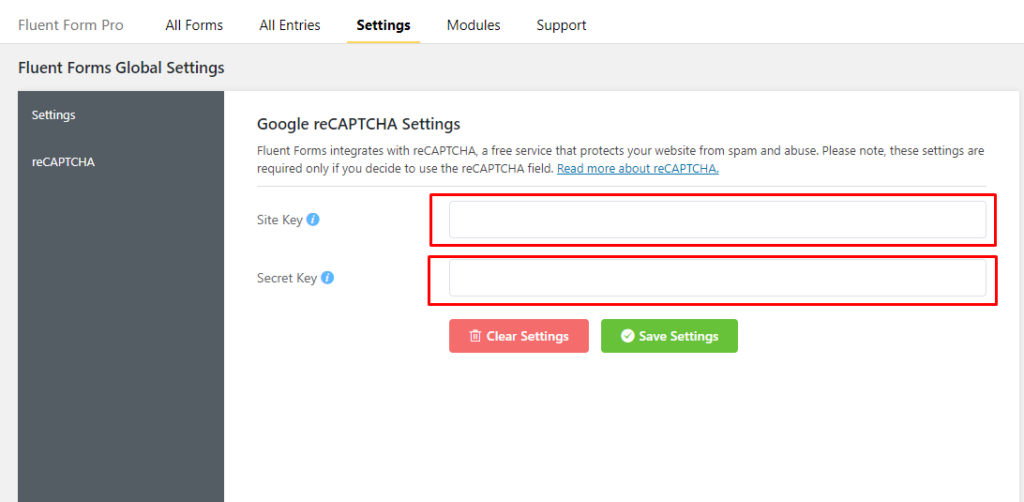Click the Secret Key info icon
Image resolution: width=1024 pixels, height=502 pixels.
328,277
